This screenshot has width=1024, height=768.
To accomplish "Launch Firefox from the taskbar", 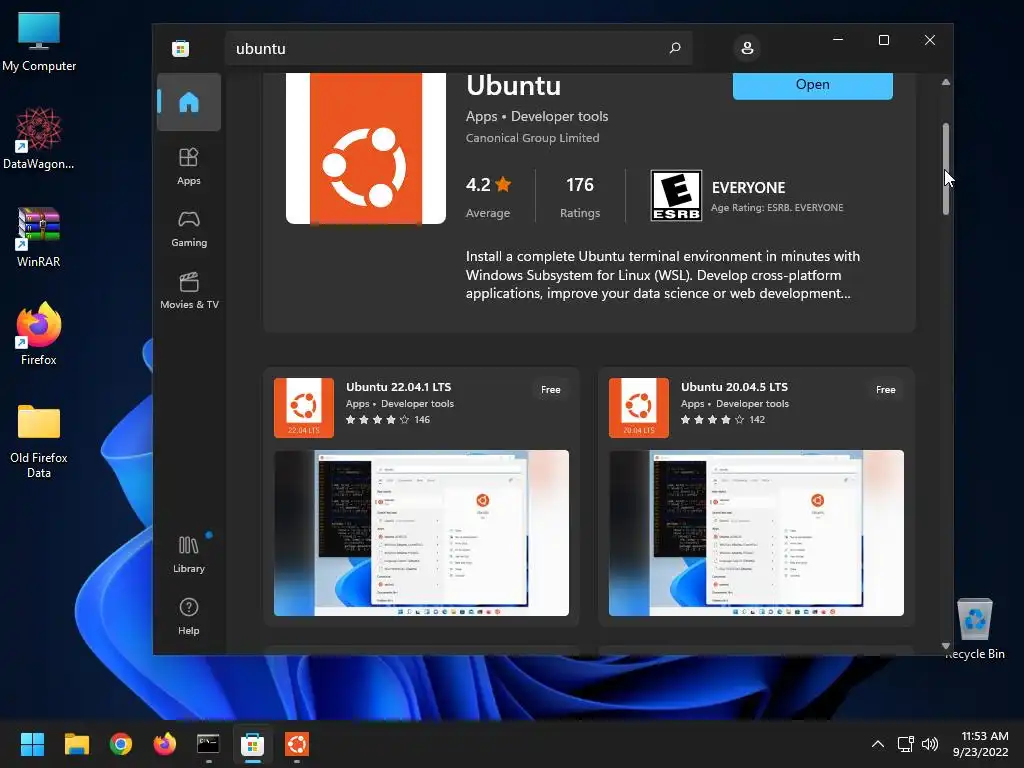I will click(x=165, y=744).
